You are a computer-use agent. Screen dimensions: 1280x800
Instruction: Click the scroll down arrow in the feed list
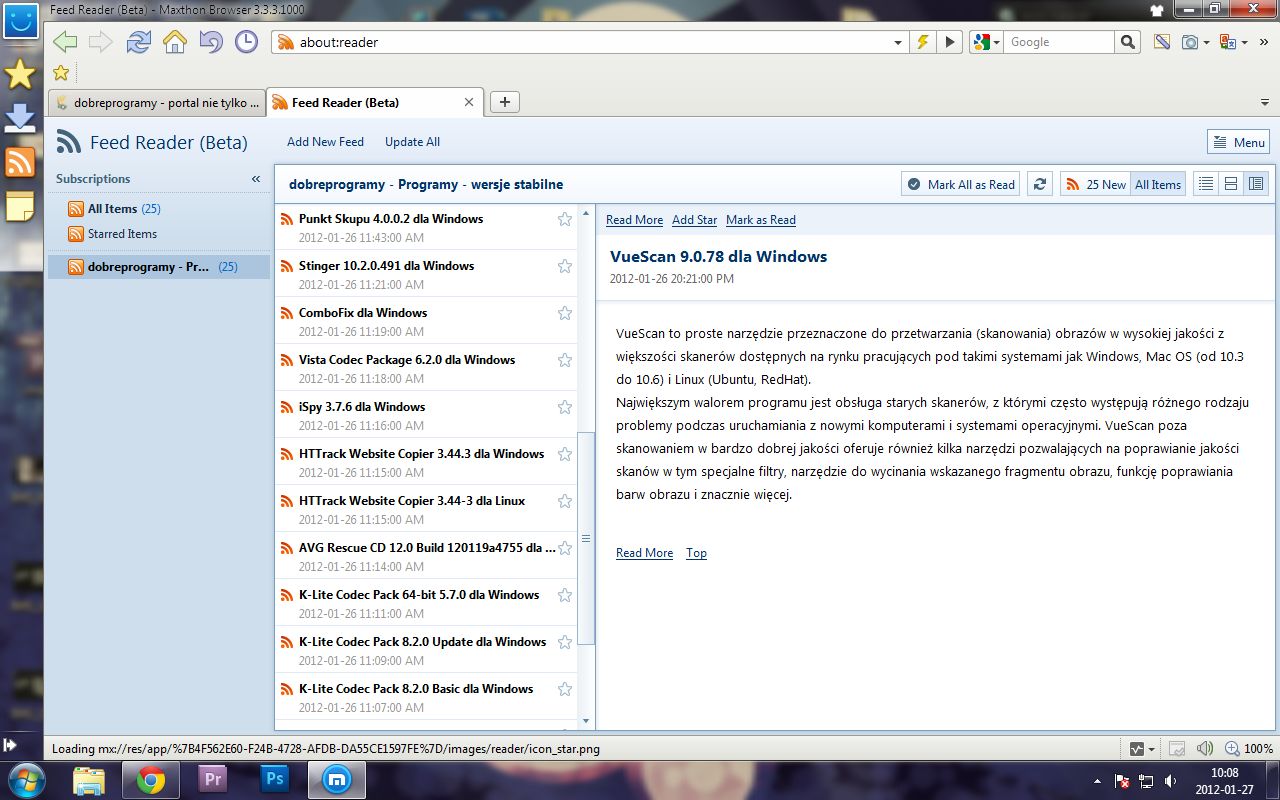click(x=586, y=720)
